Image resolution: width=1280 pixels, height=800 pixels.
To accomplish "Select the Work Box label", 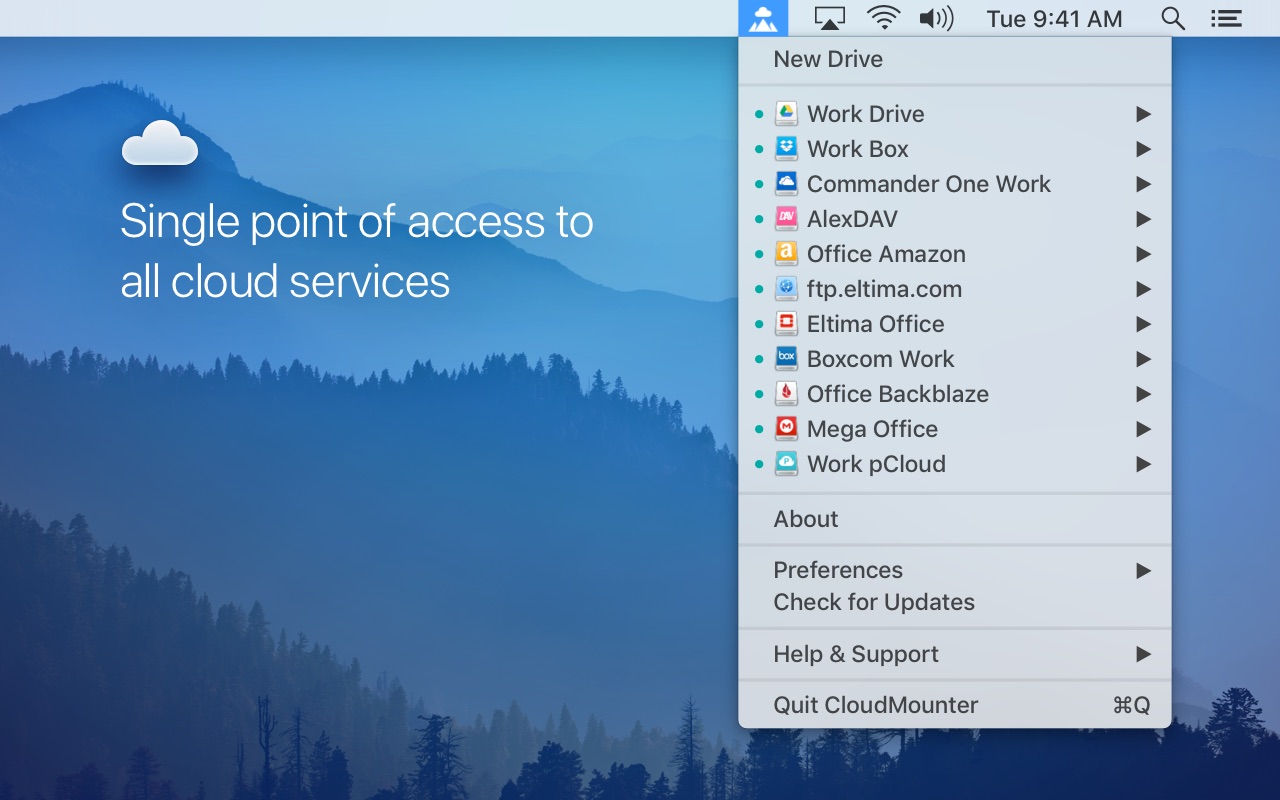I will click(858, 149).
